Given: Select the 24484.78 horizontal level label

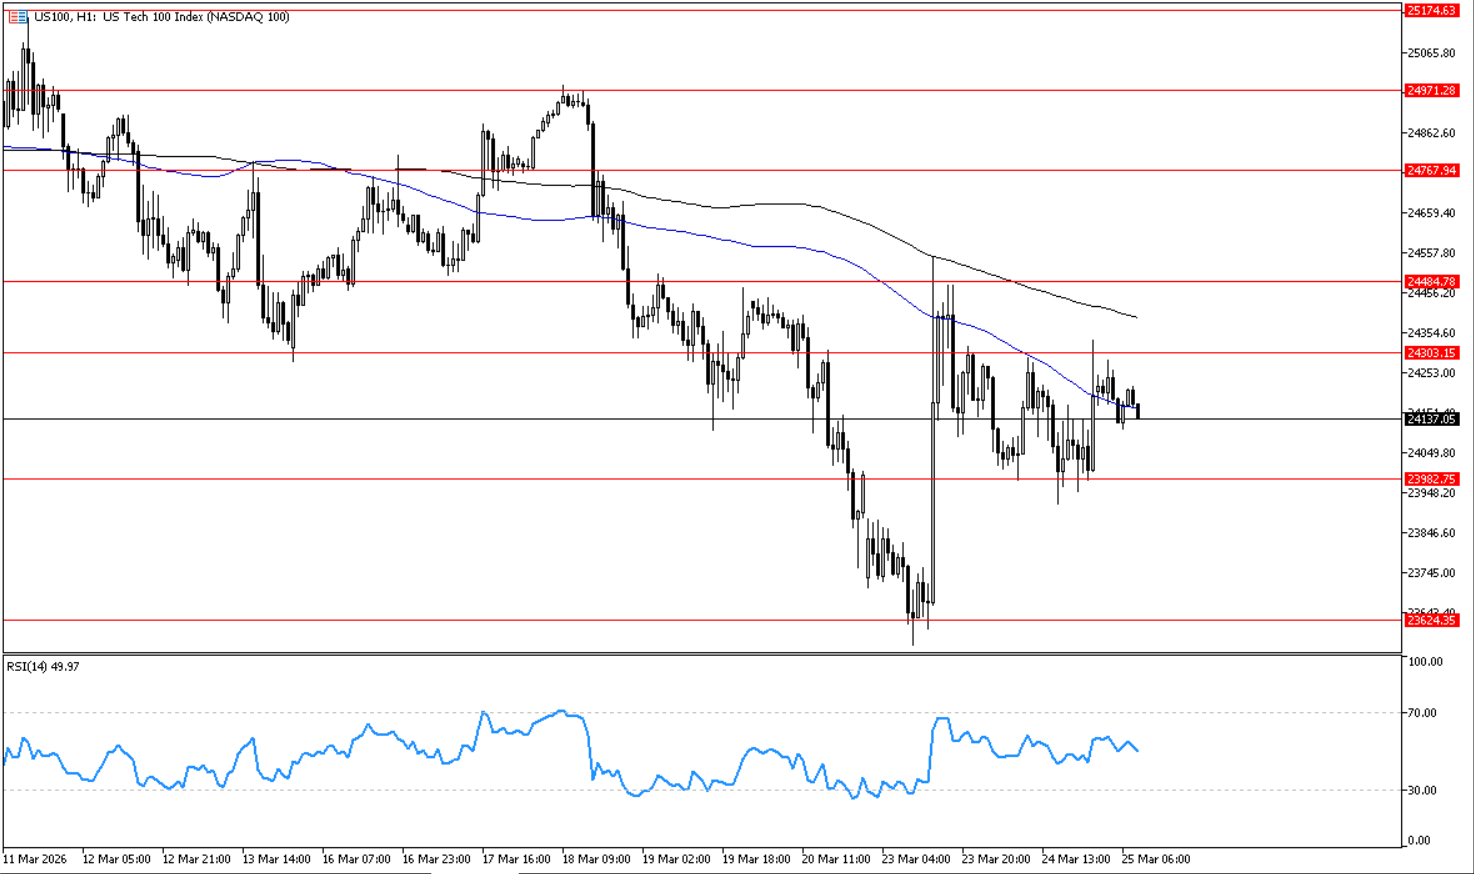Looking at the screenshot, I should pos(1431,282).
